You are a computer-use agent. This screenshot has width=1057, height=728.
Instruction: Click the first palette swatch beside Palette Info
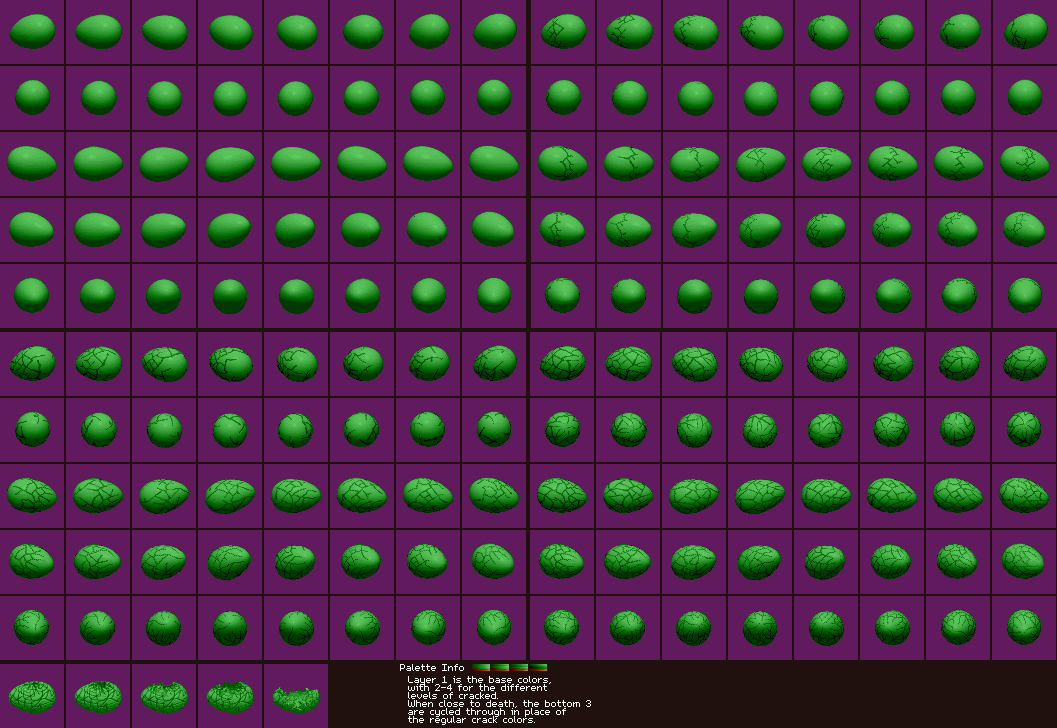point(481,667)
